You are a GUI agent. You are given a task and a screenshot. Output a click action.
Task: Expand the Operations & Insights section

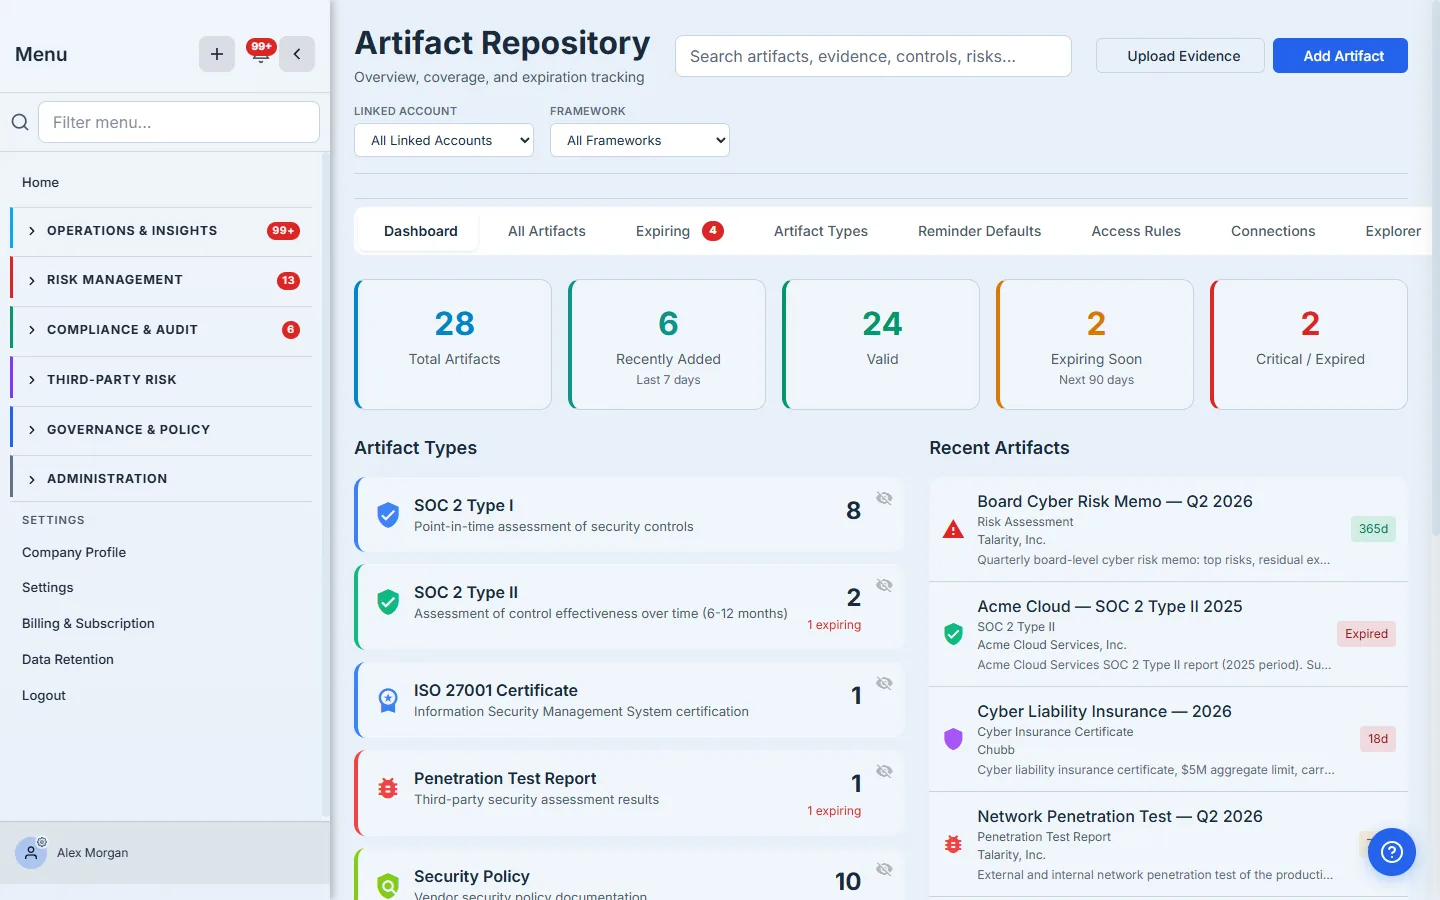click(x=161, y=231)
